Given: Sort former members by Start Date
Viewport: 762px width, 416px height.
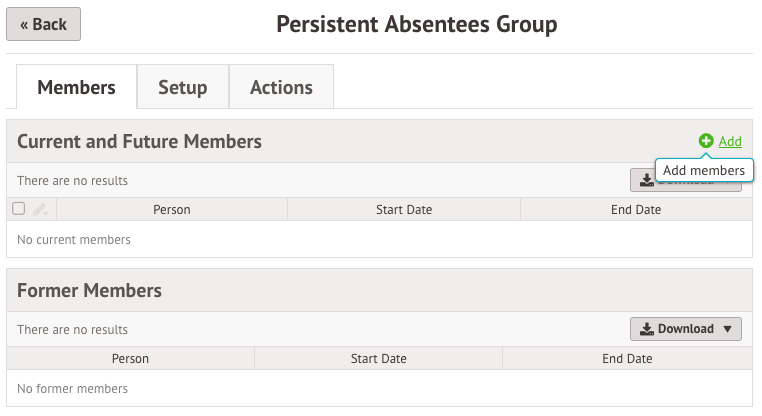Looking at the screenshot, I should pos(379,359).
